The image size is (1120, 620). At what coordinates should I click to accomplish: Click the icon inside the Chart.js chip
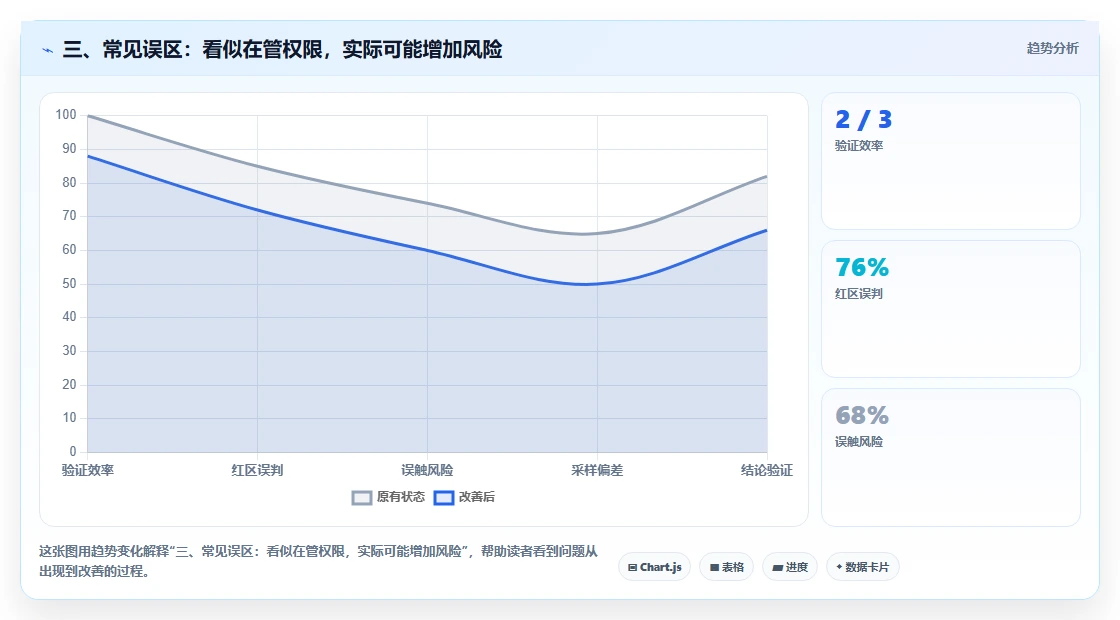[632, 568]
